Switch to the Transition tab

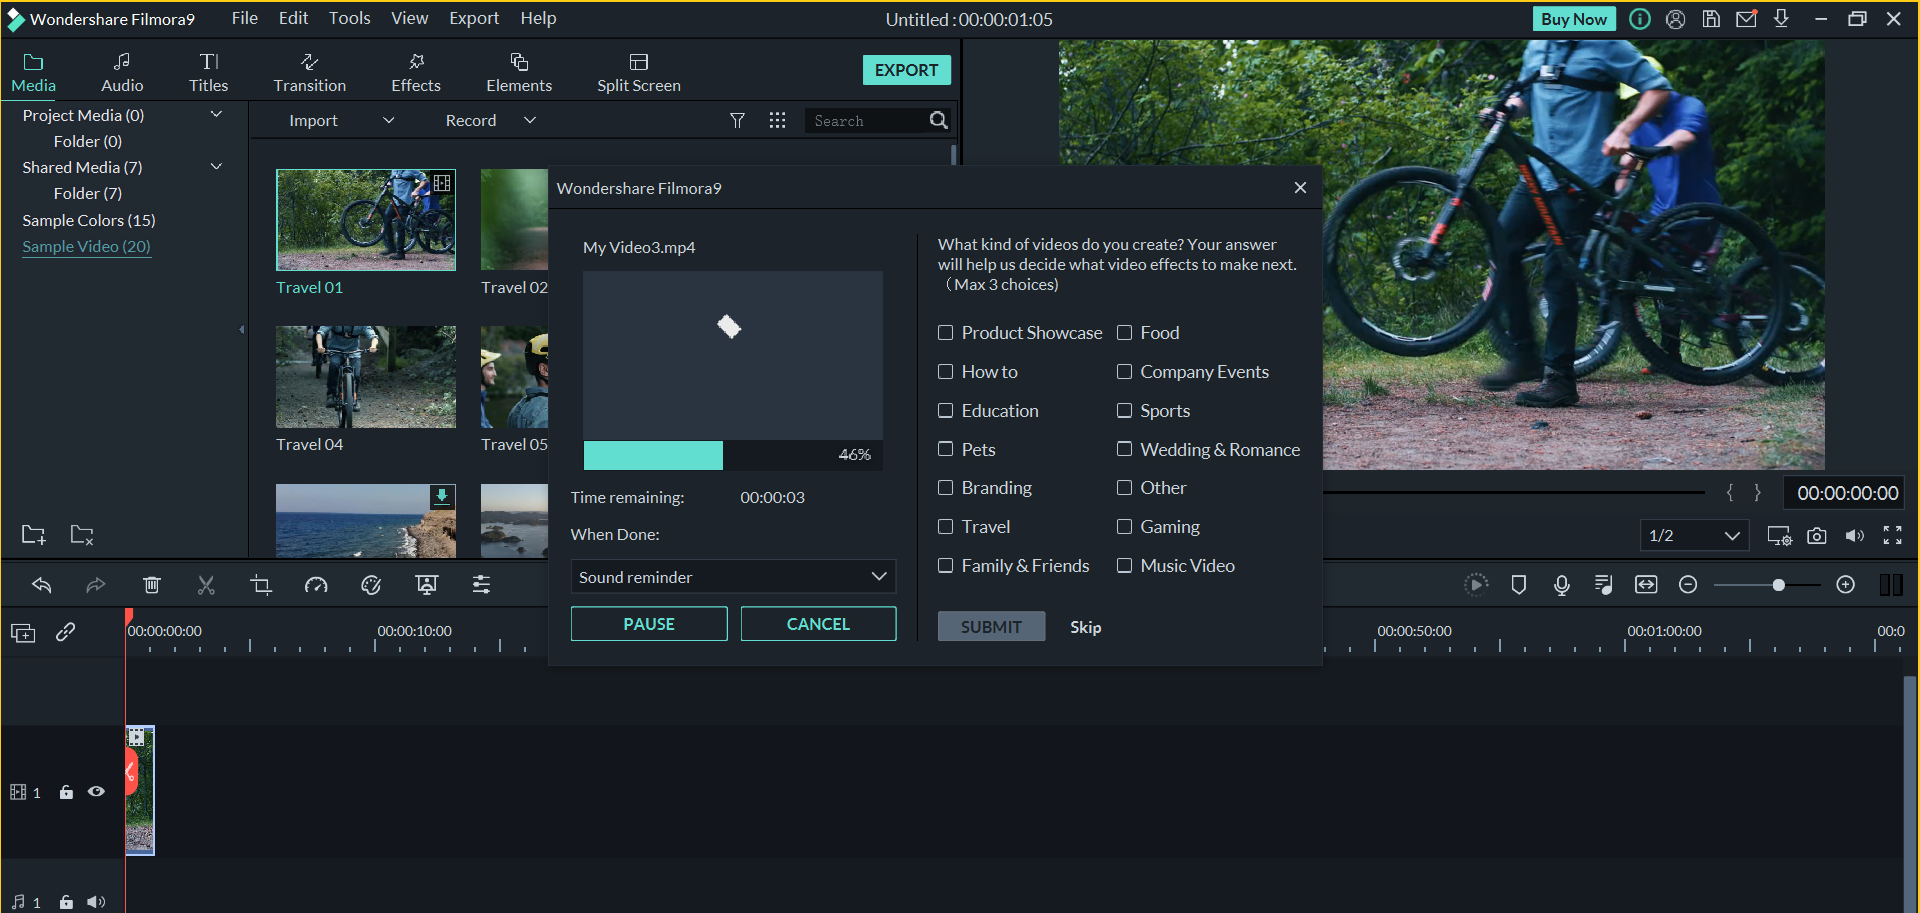click(x=310, y=73)
